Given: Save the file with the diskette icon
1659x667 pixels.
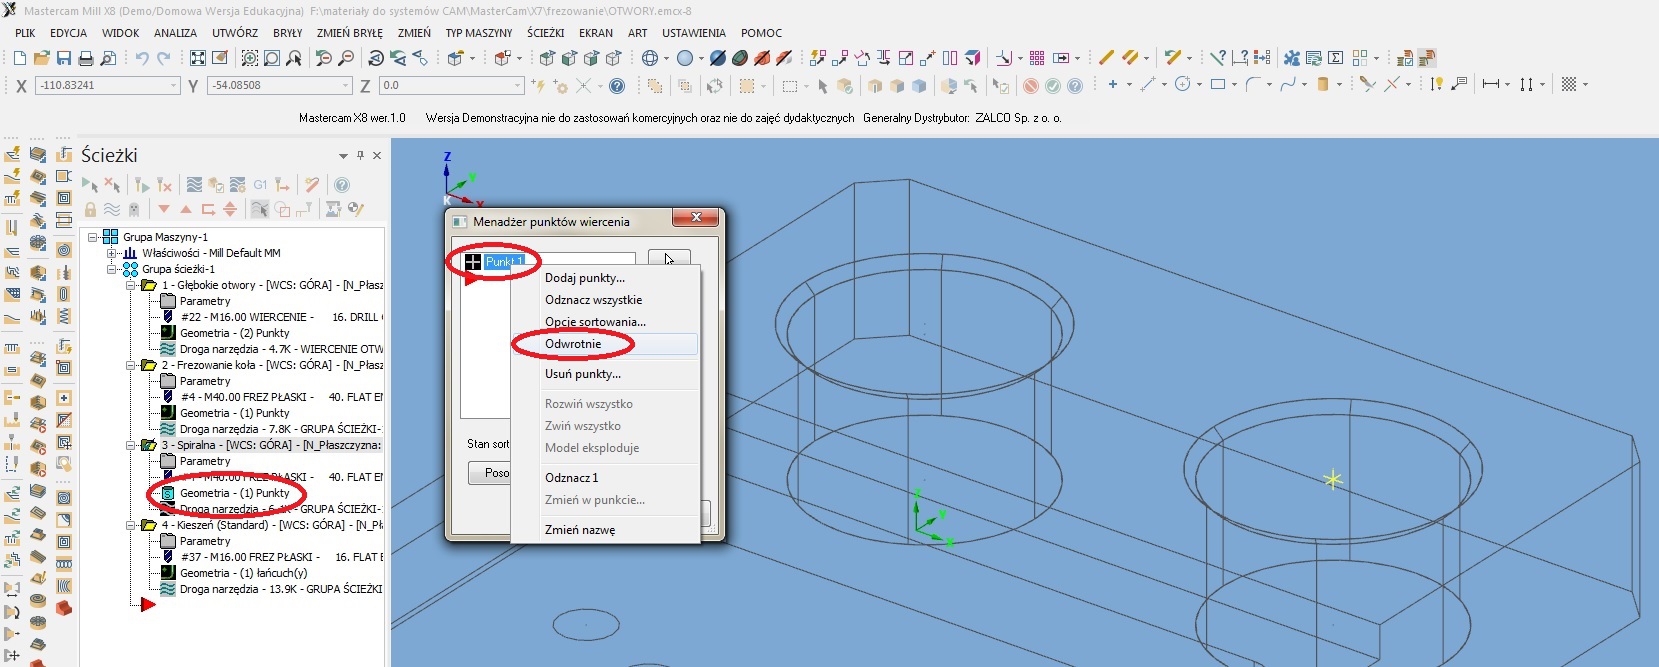Looking at the screenshot, I should [64, 58].
